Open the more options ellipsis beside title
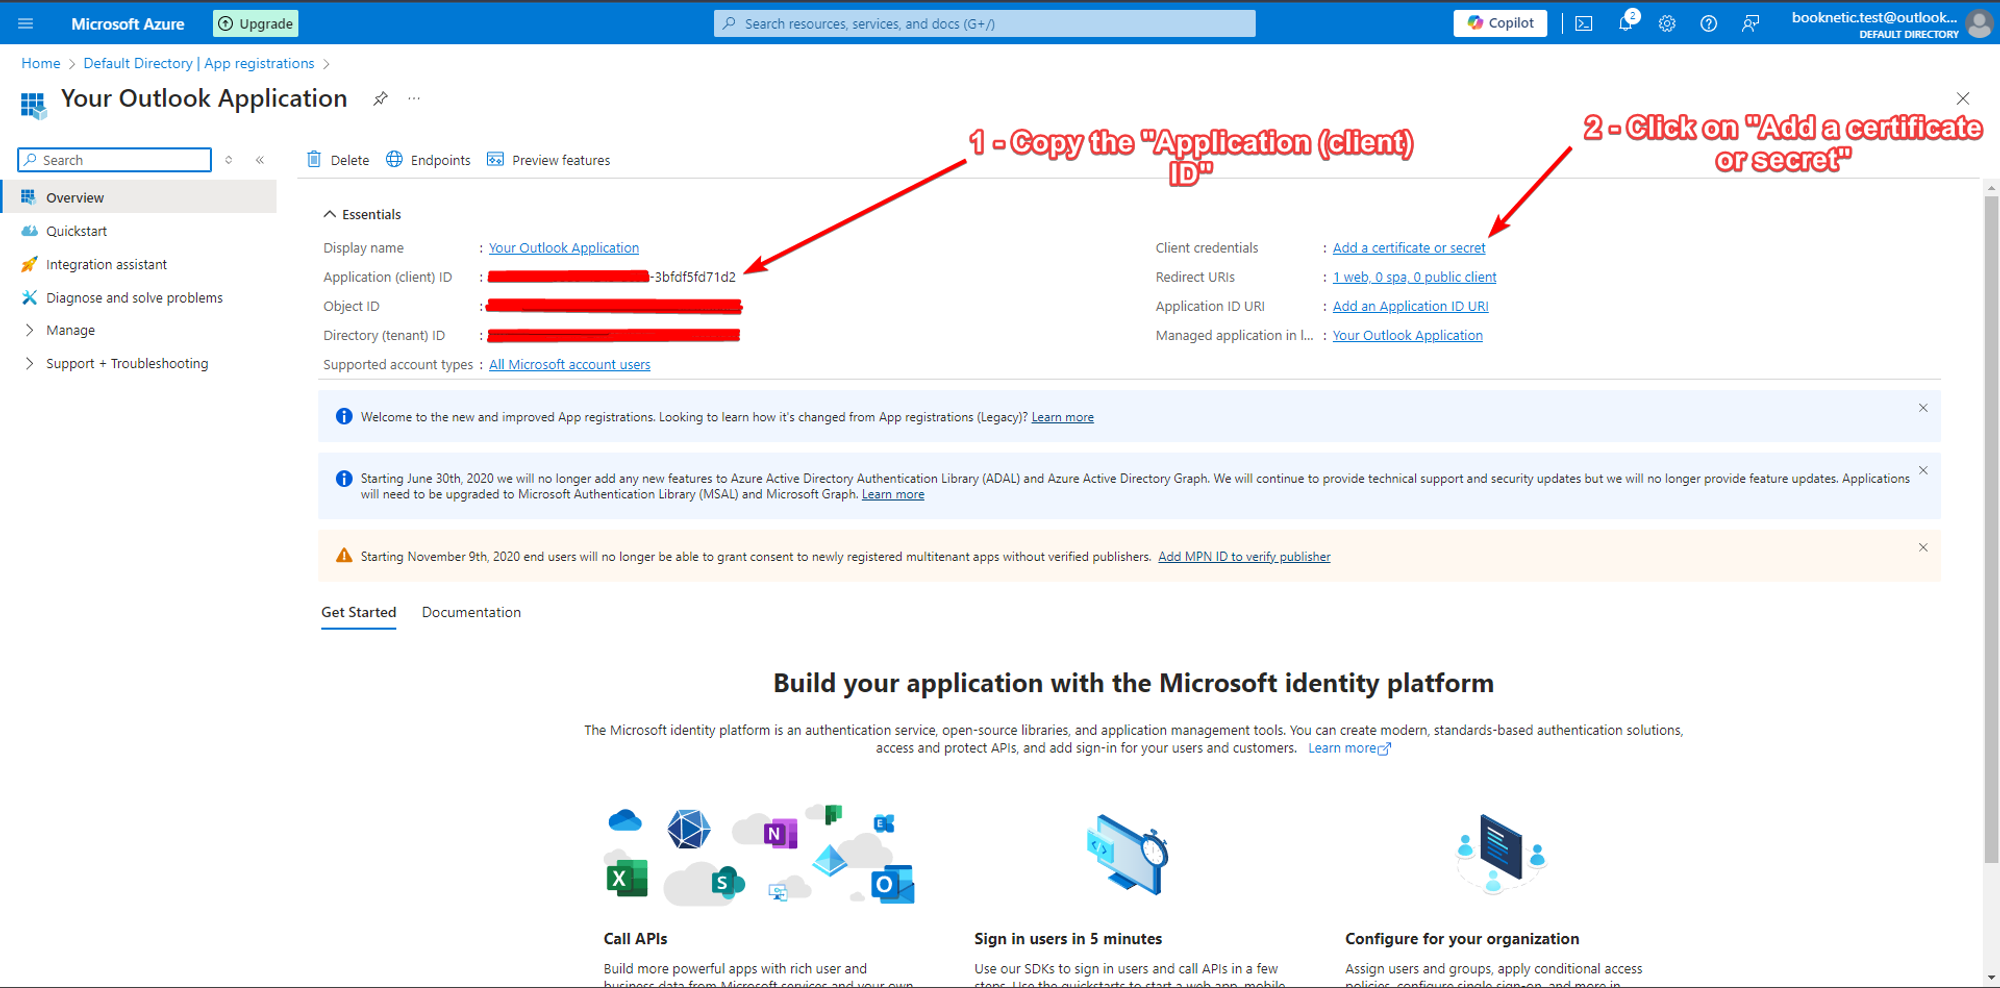This screenshot has width=2000, height=988. (414, 98)
